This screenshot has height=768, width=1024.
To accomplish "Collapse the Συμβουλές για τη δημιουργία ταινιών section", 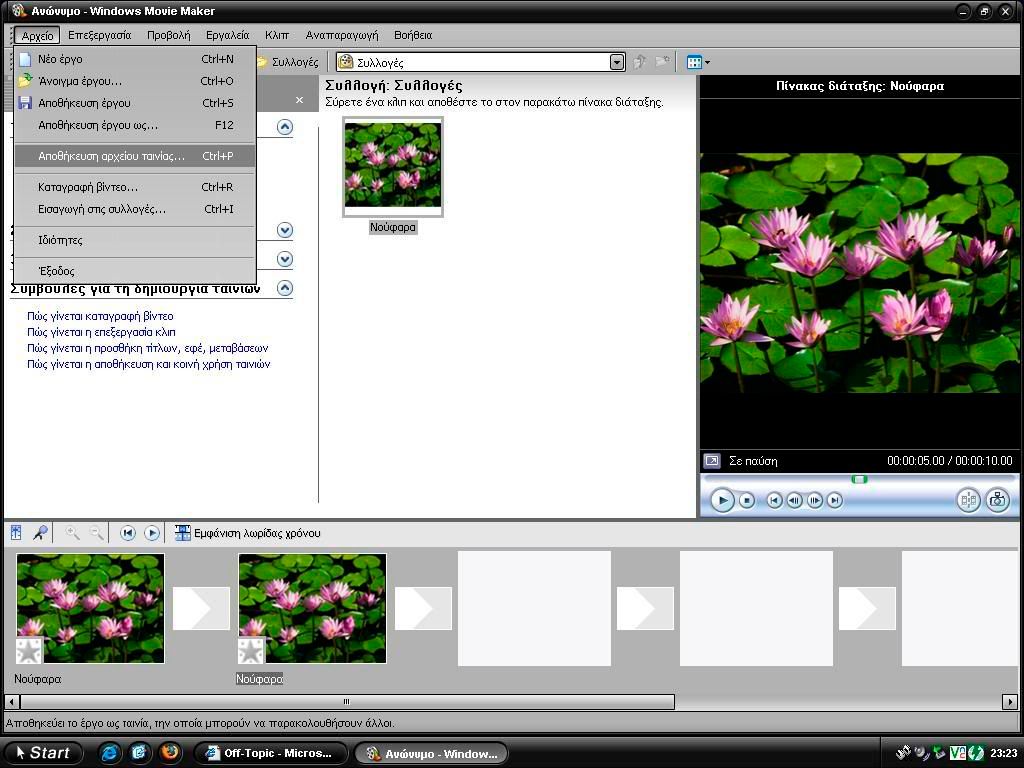I will point(285,288).
